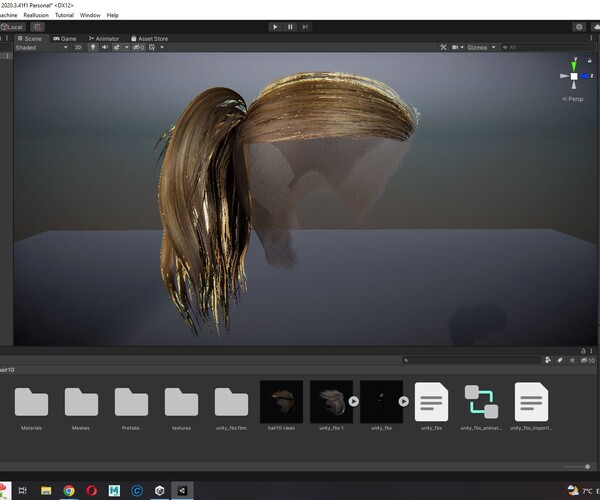
Task: Open component editor tools icon
Action: [x=443, y=47]
